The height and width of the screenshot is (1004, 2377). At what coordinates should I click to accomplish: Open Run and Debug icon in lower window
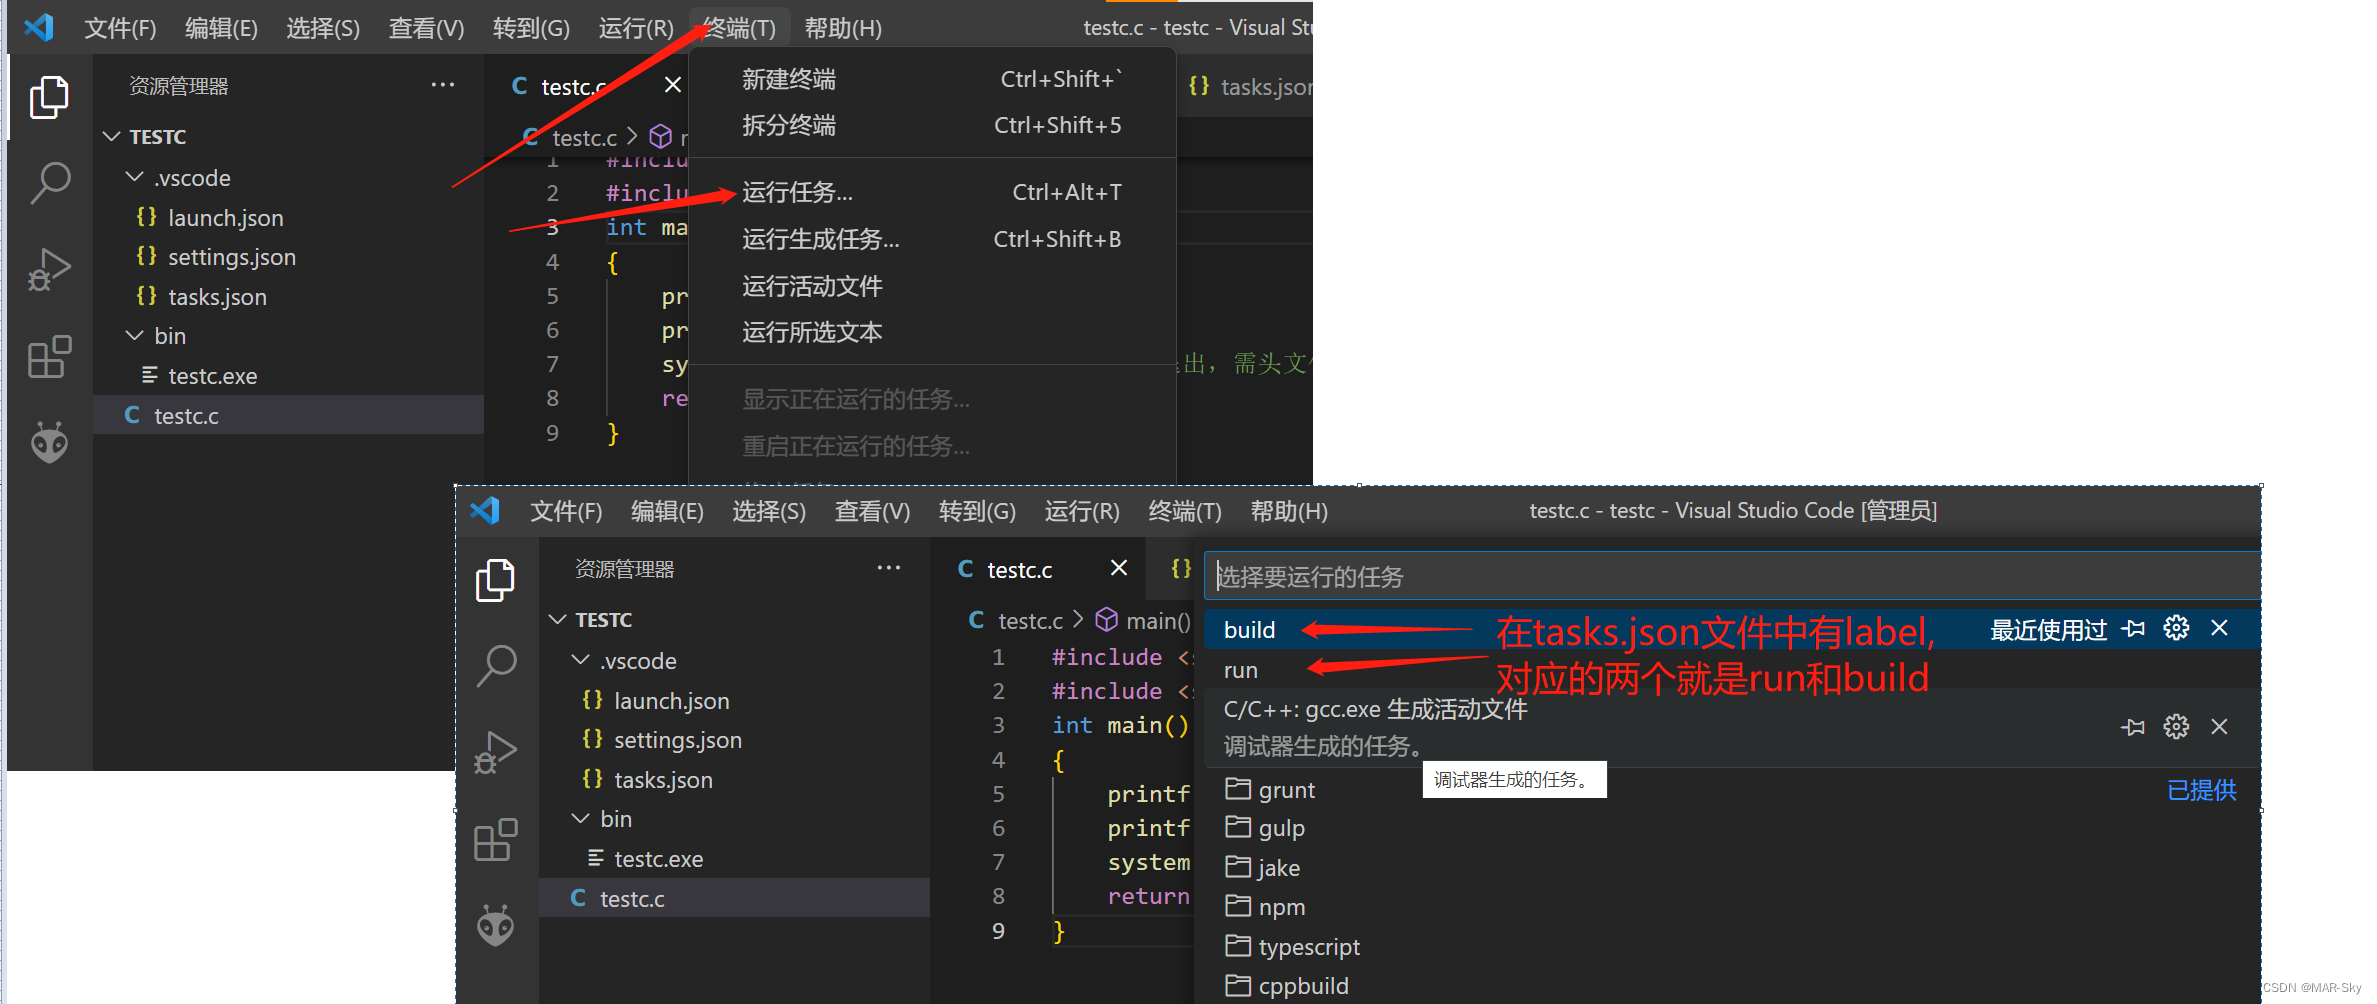(495, 753)
